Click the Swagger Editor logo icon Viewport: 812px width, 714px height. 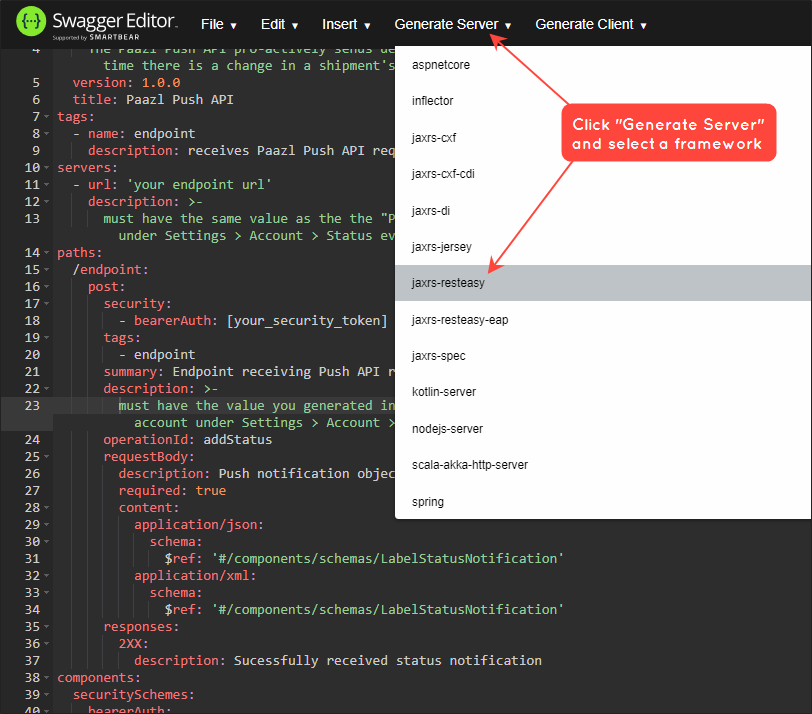[x=31, y=21]
